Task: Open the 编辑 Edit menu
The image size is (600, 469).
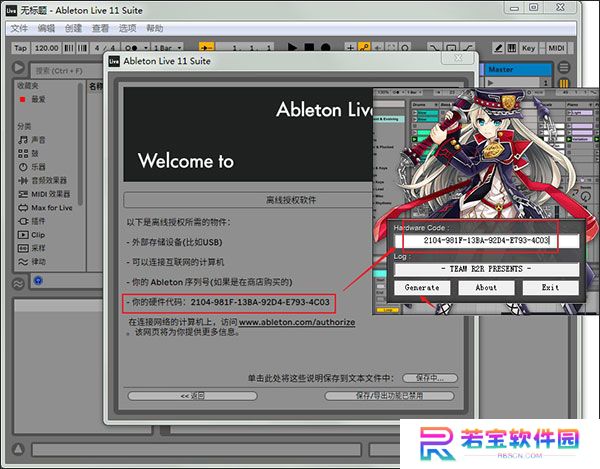Action: pyautogui.click(x=46, y=28)
